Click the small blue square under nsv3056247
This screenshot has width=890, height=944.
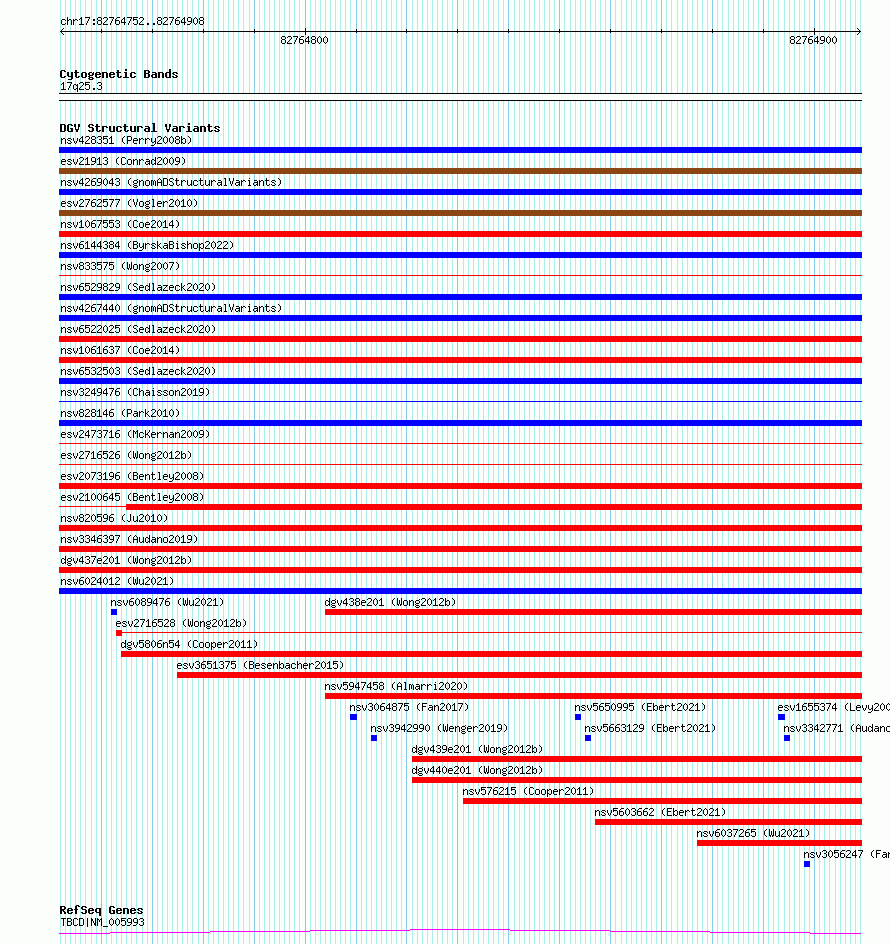(807, 864)
